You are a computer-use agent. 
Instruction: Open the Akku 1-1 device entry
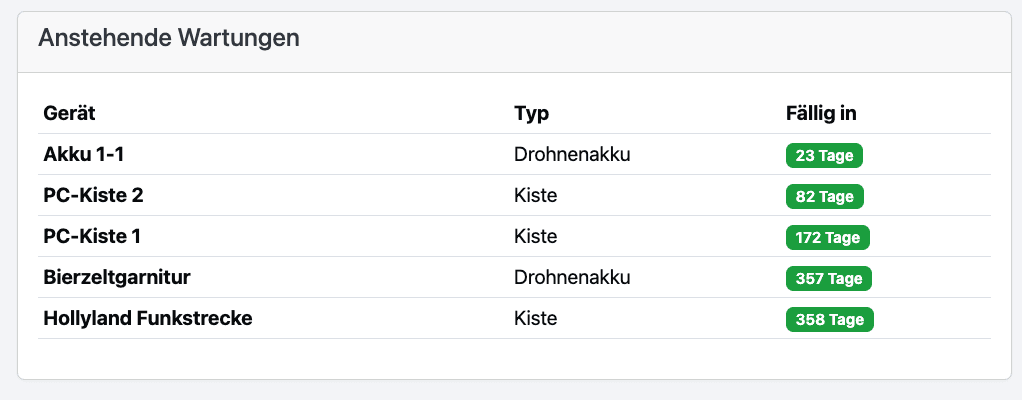(83, 155)
